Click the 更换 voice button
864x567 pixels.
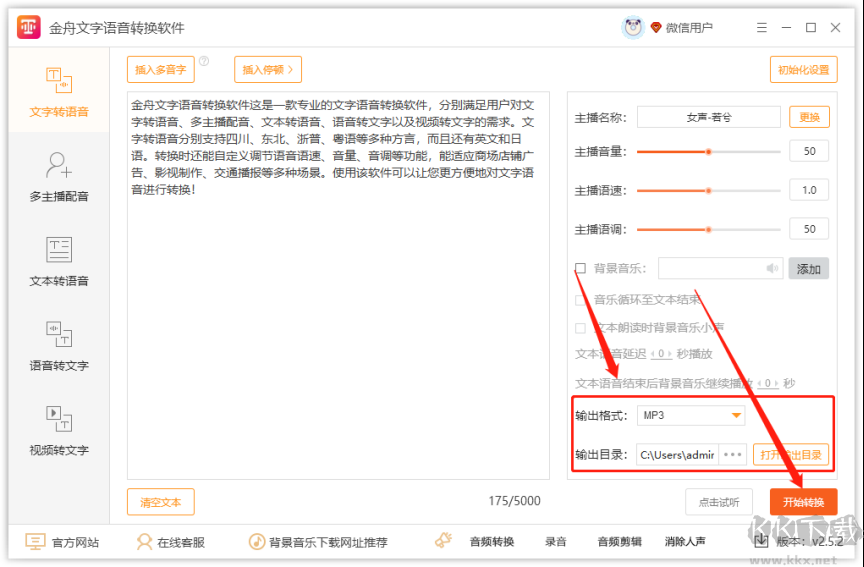tap(809, 117)
